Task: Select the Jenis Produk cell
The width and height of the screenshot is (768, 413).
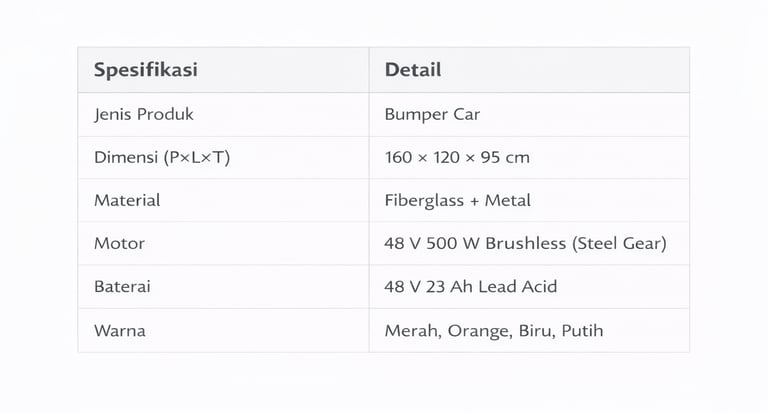Action: 143,114
